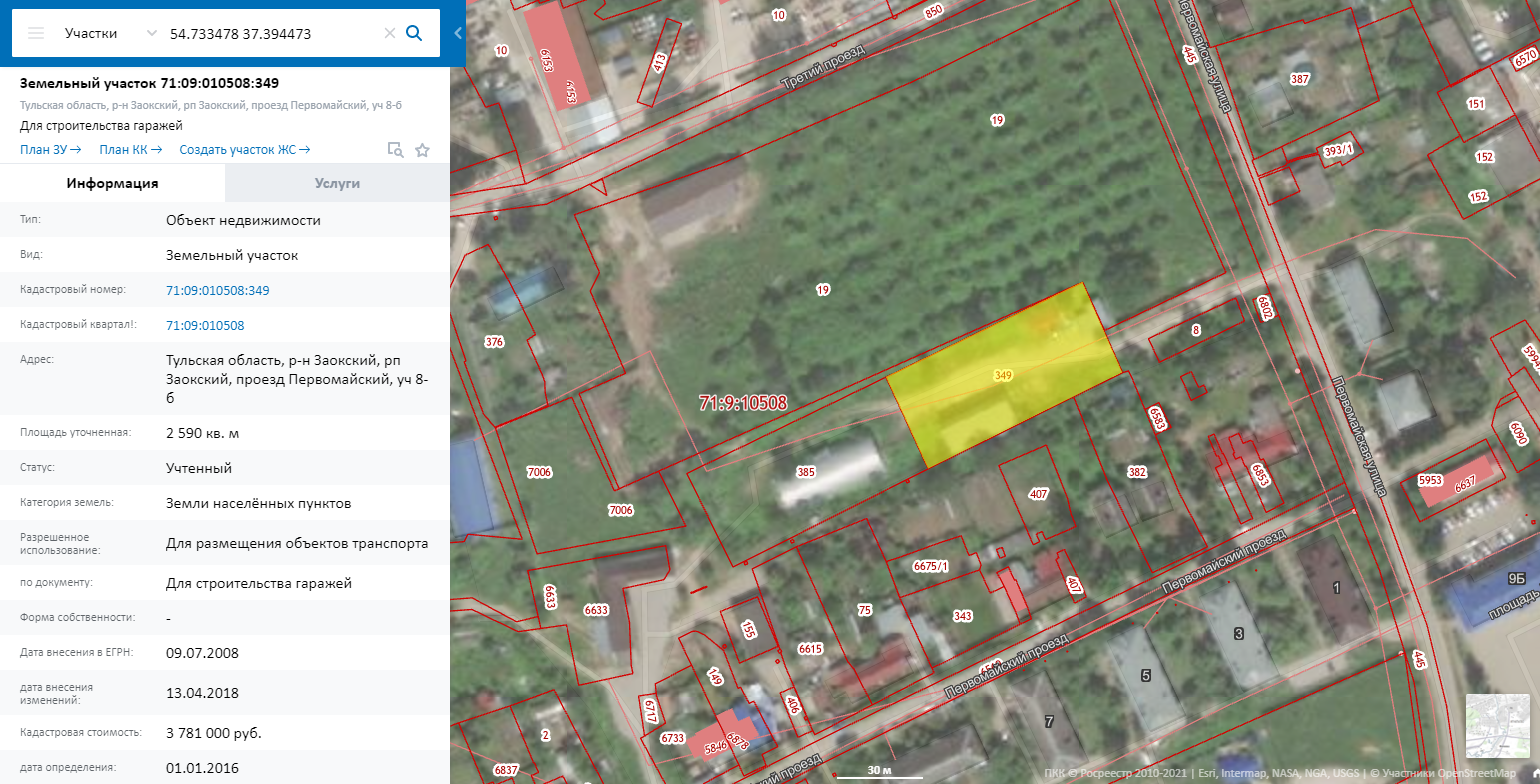This screenshot has width=1540, height=784.
Task: Click the find-on-map icon beside the star
Action: point(396,150)
